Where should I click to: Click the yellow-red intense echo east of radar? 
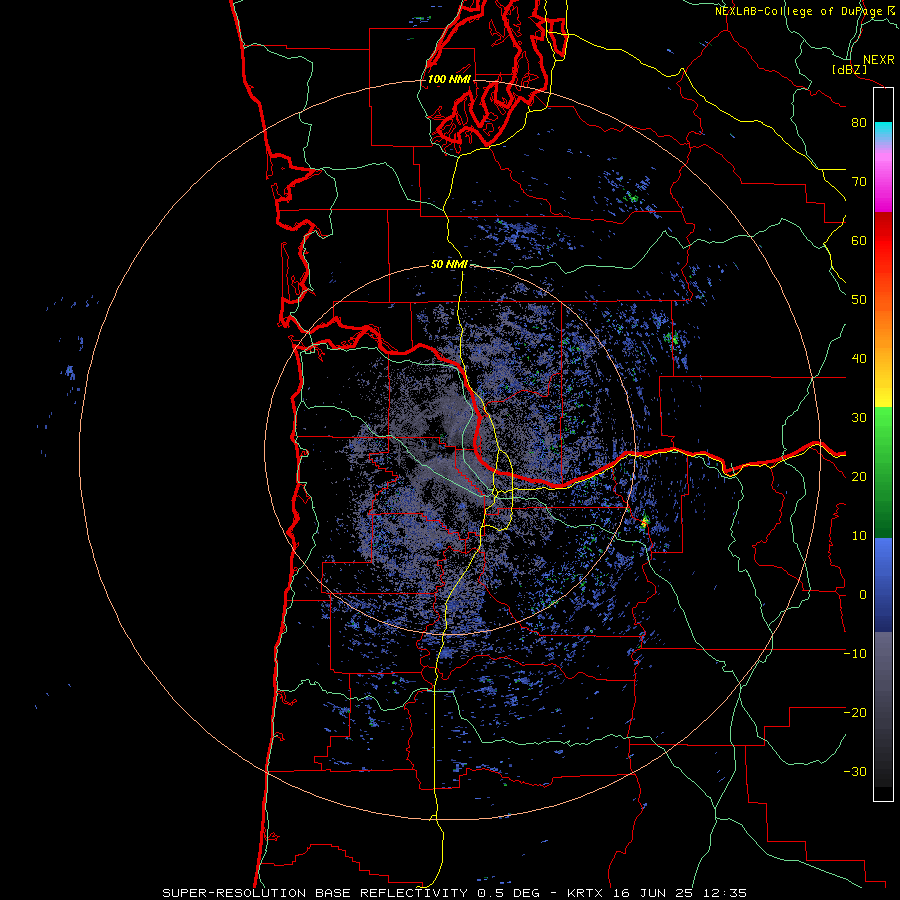point(644,522)
